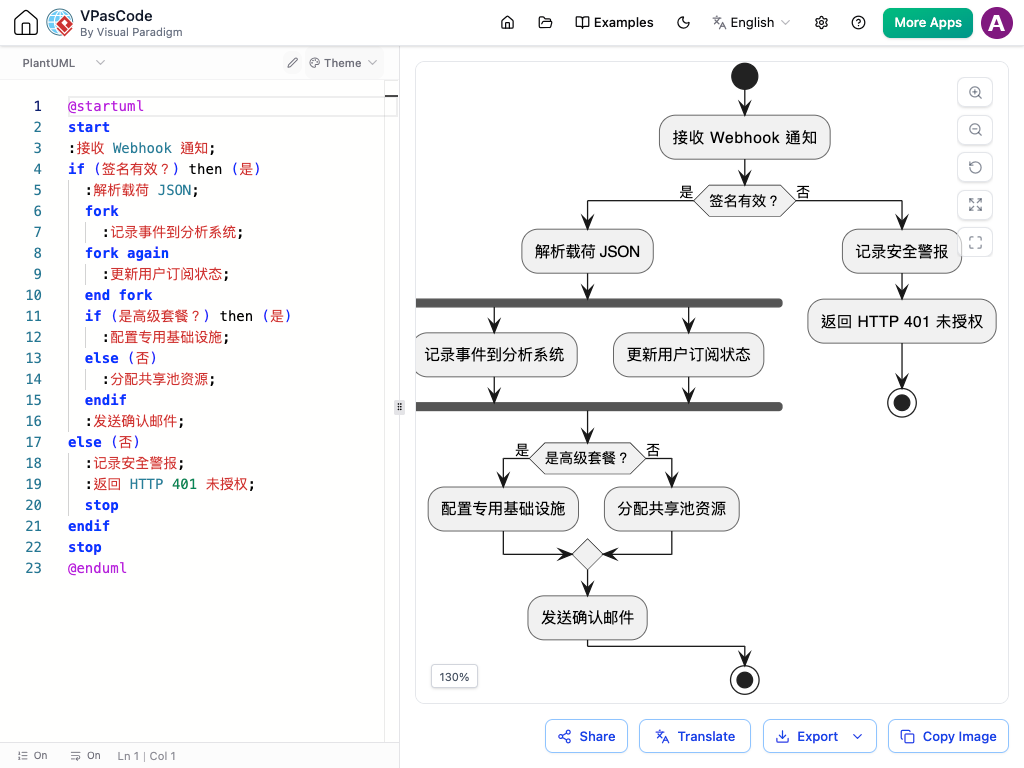This screenshot has height=768, width=1024.
Task: Click the panel splitter grip handle
Action: tap(400, 407)
